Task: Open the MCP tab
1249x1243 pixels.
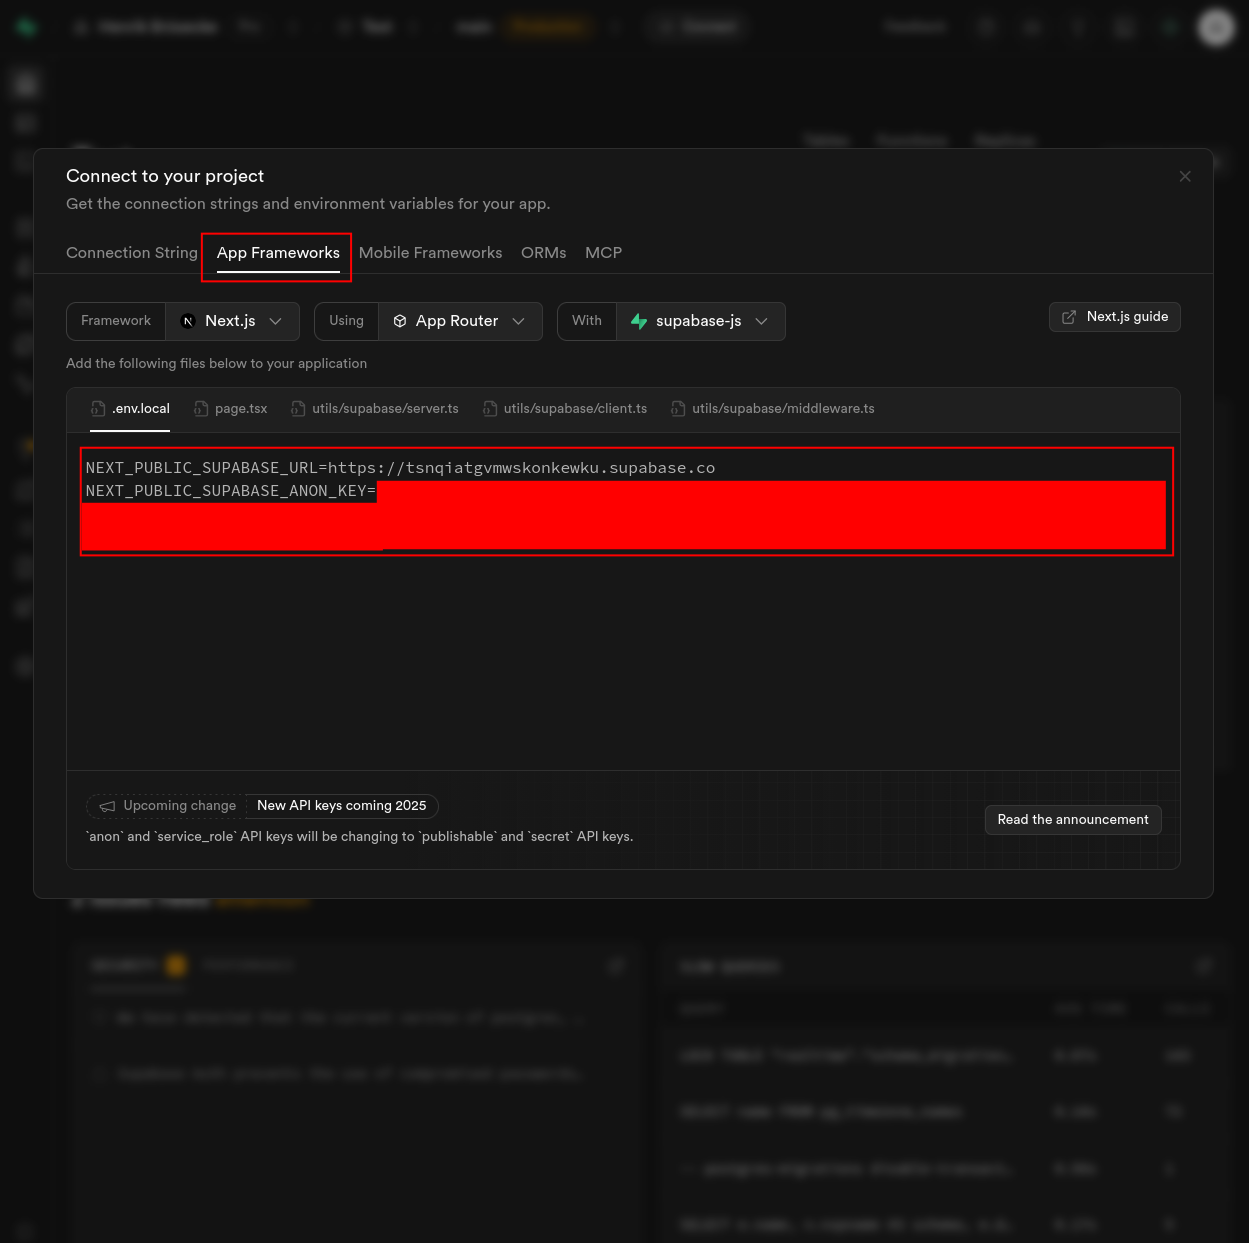Action: (603, 253)
